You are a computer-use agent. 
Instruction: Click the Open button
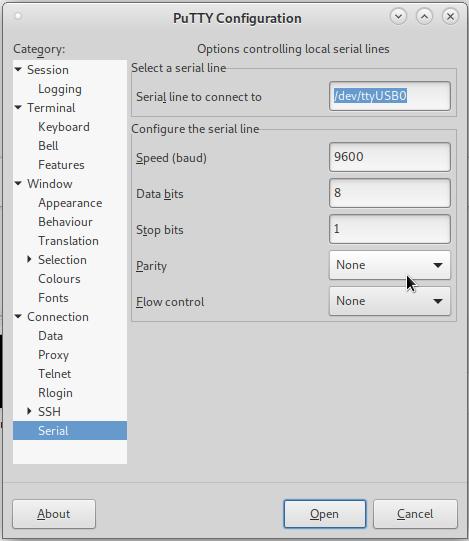324,514
